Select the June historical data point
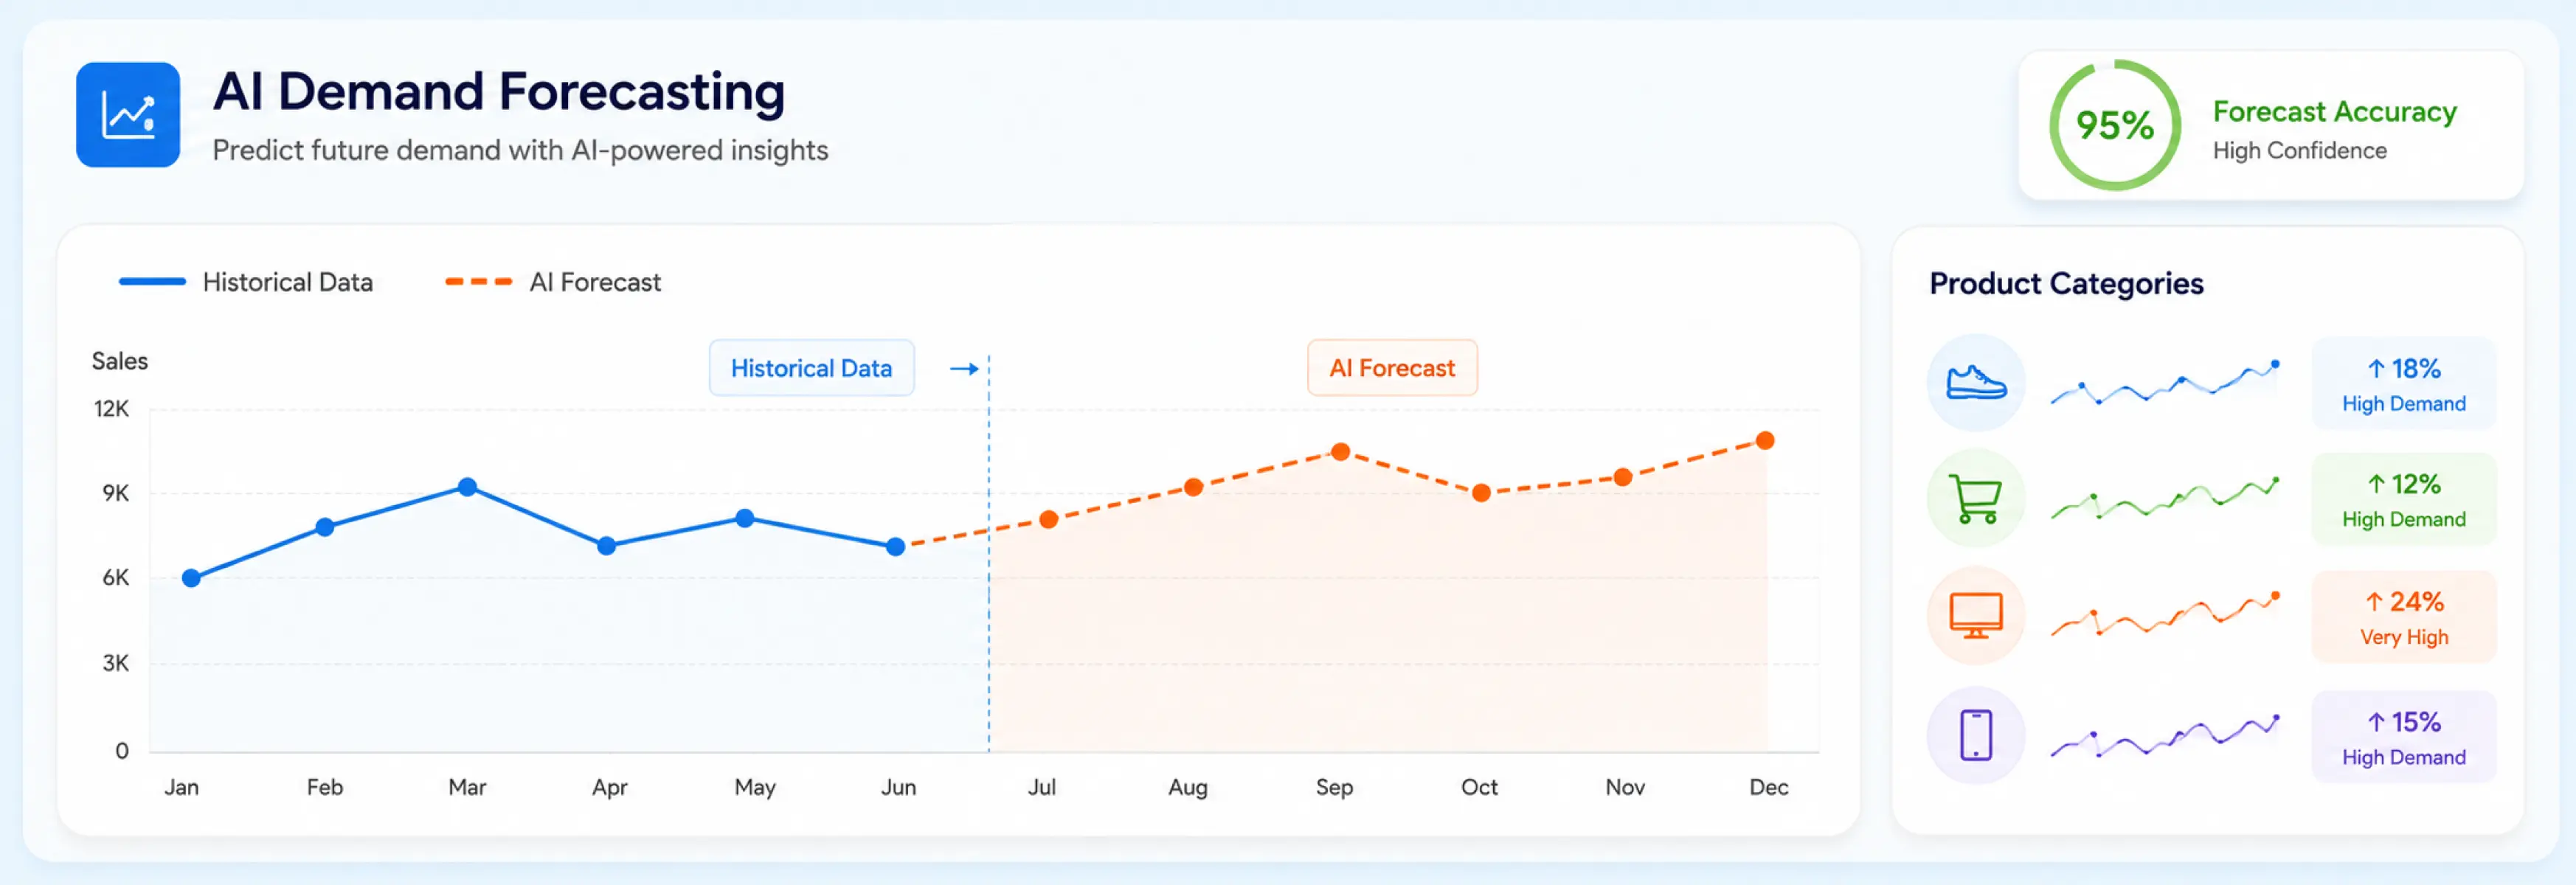Screen dimensions: 2576x885 (x=896, y=547)
